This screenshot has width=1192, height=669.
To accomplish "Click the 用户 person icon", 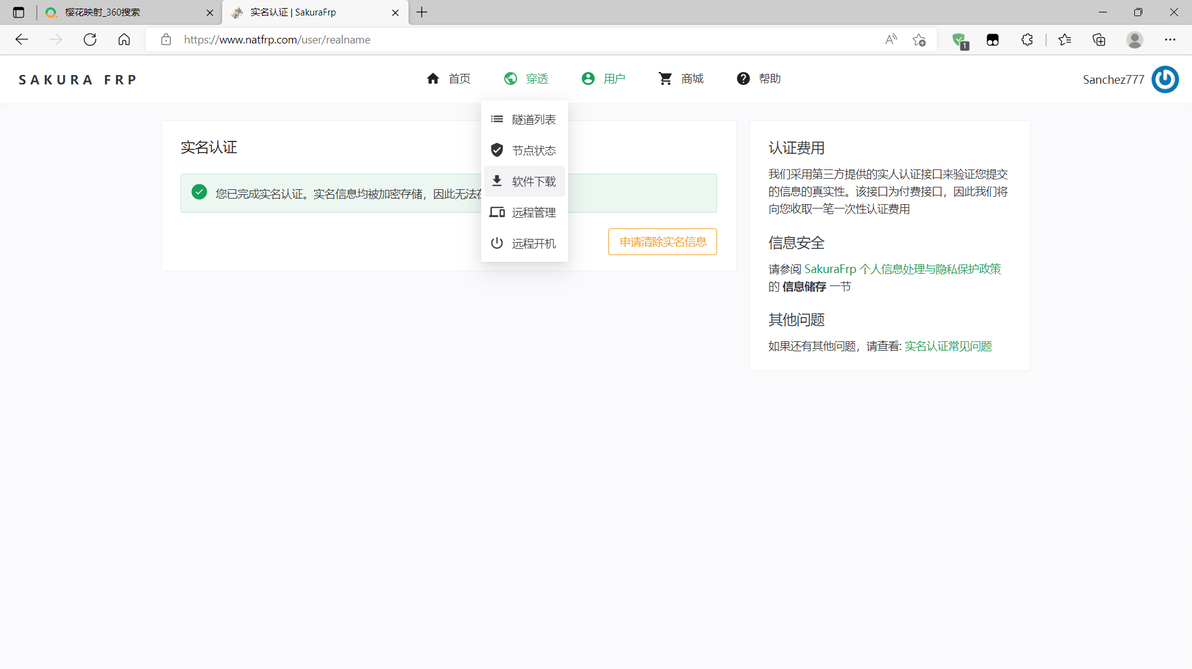I will click(x=588, y=78).
